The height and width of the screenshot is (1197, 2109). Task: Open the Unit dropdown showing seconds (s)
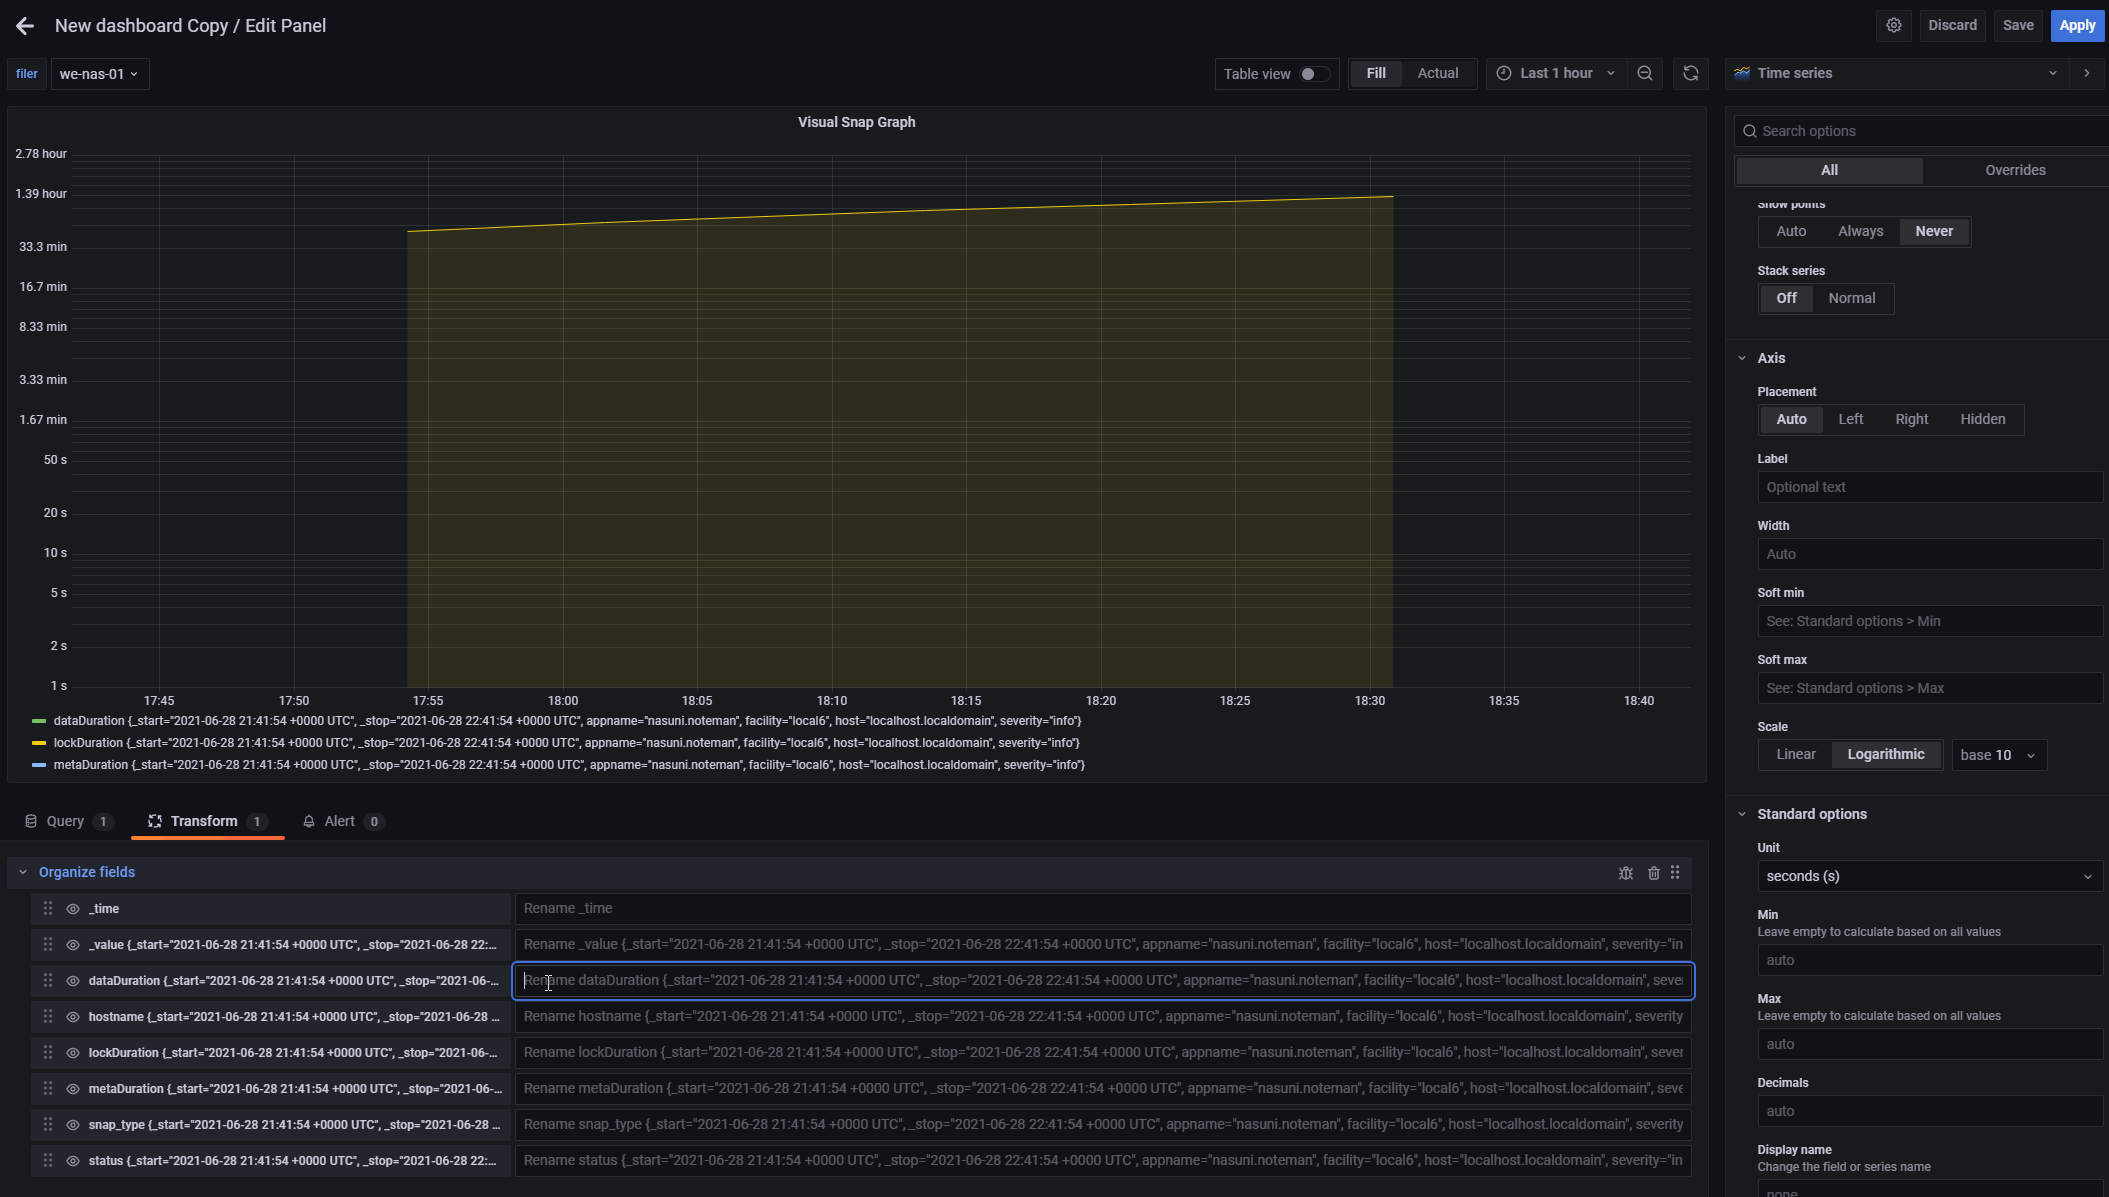(1928, 876)
